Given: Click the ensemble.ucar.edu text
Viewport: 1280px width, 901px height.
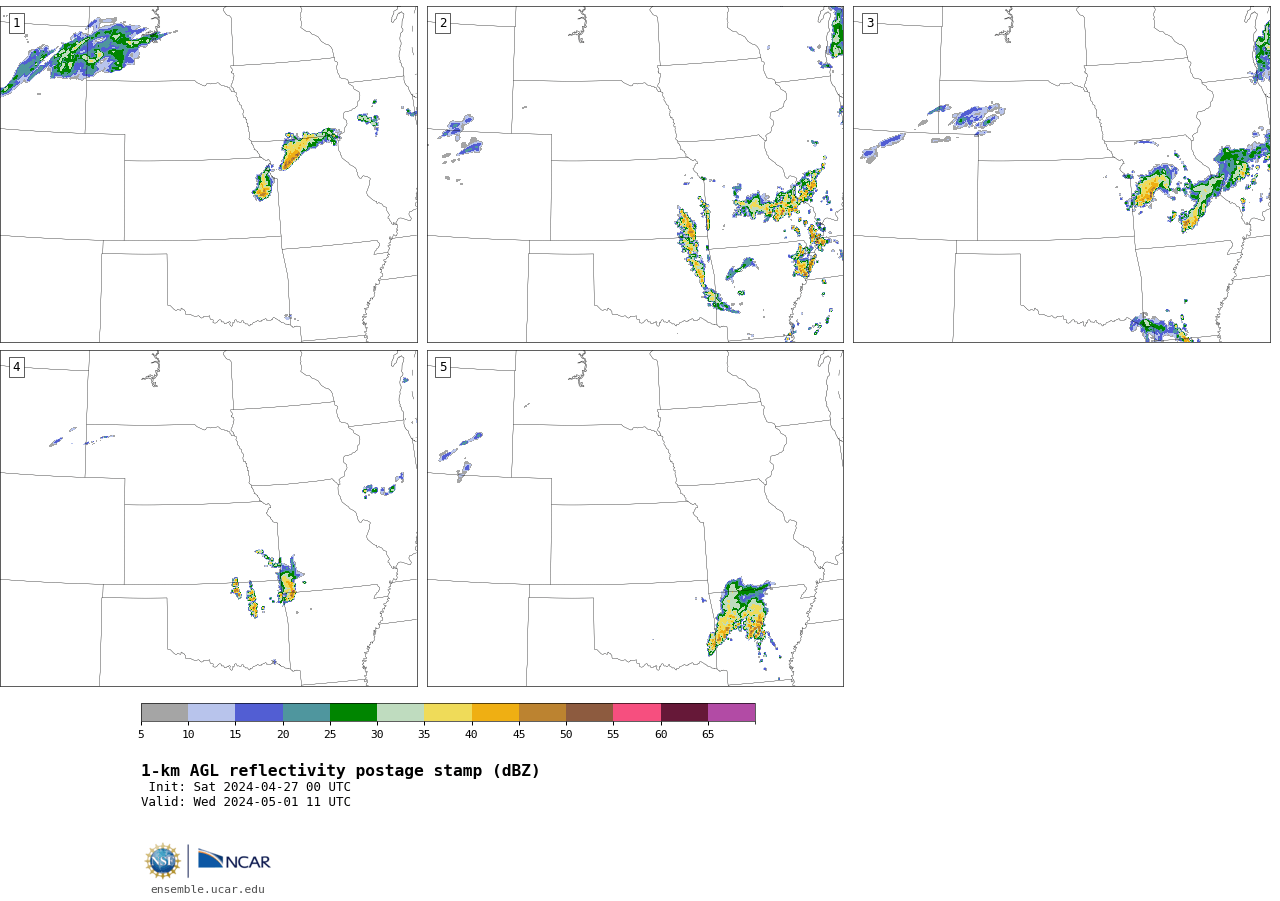Looking at the screenshot, I should click(208, 889).
